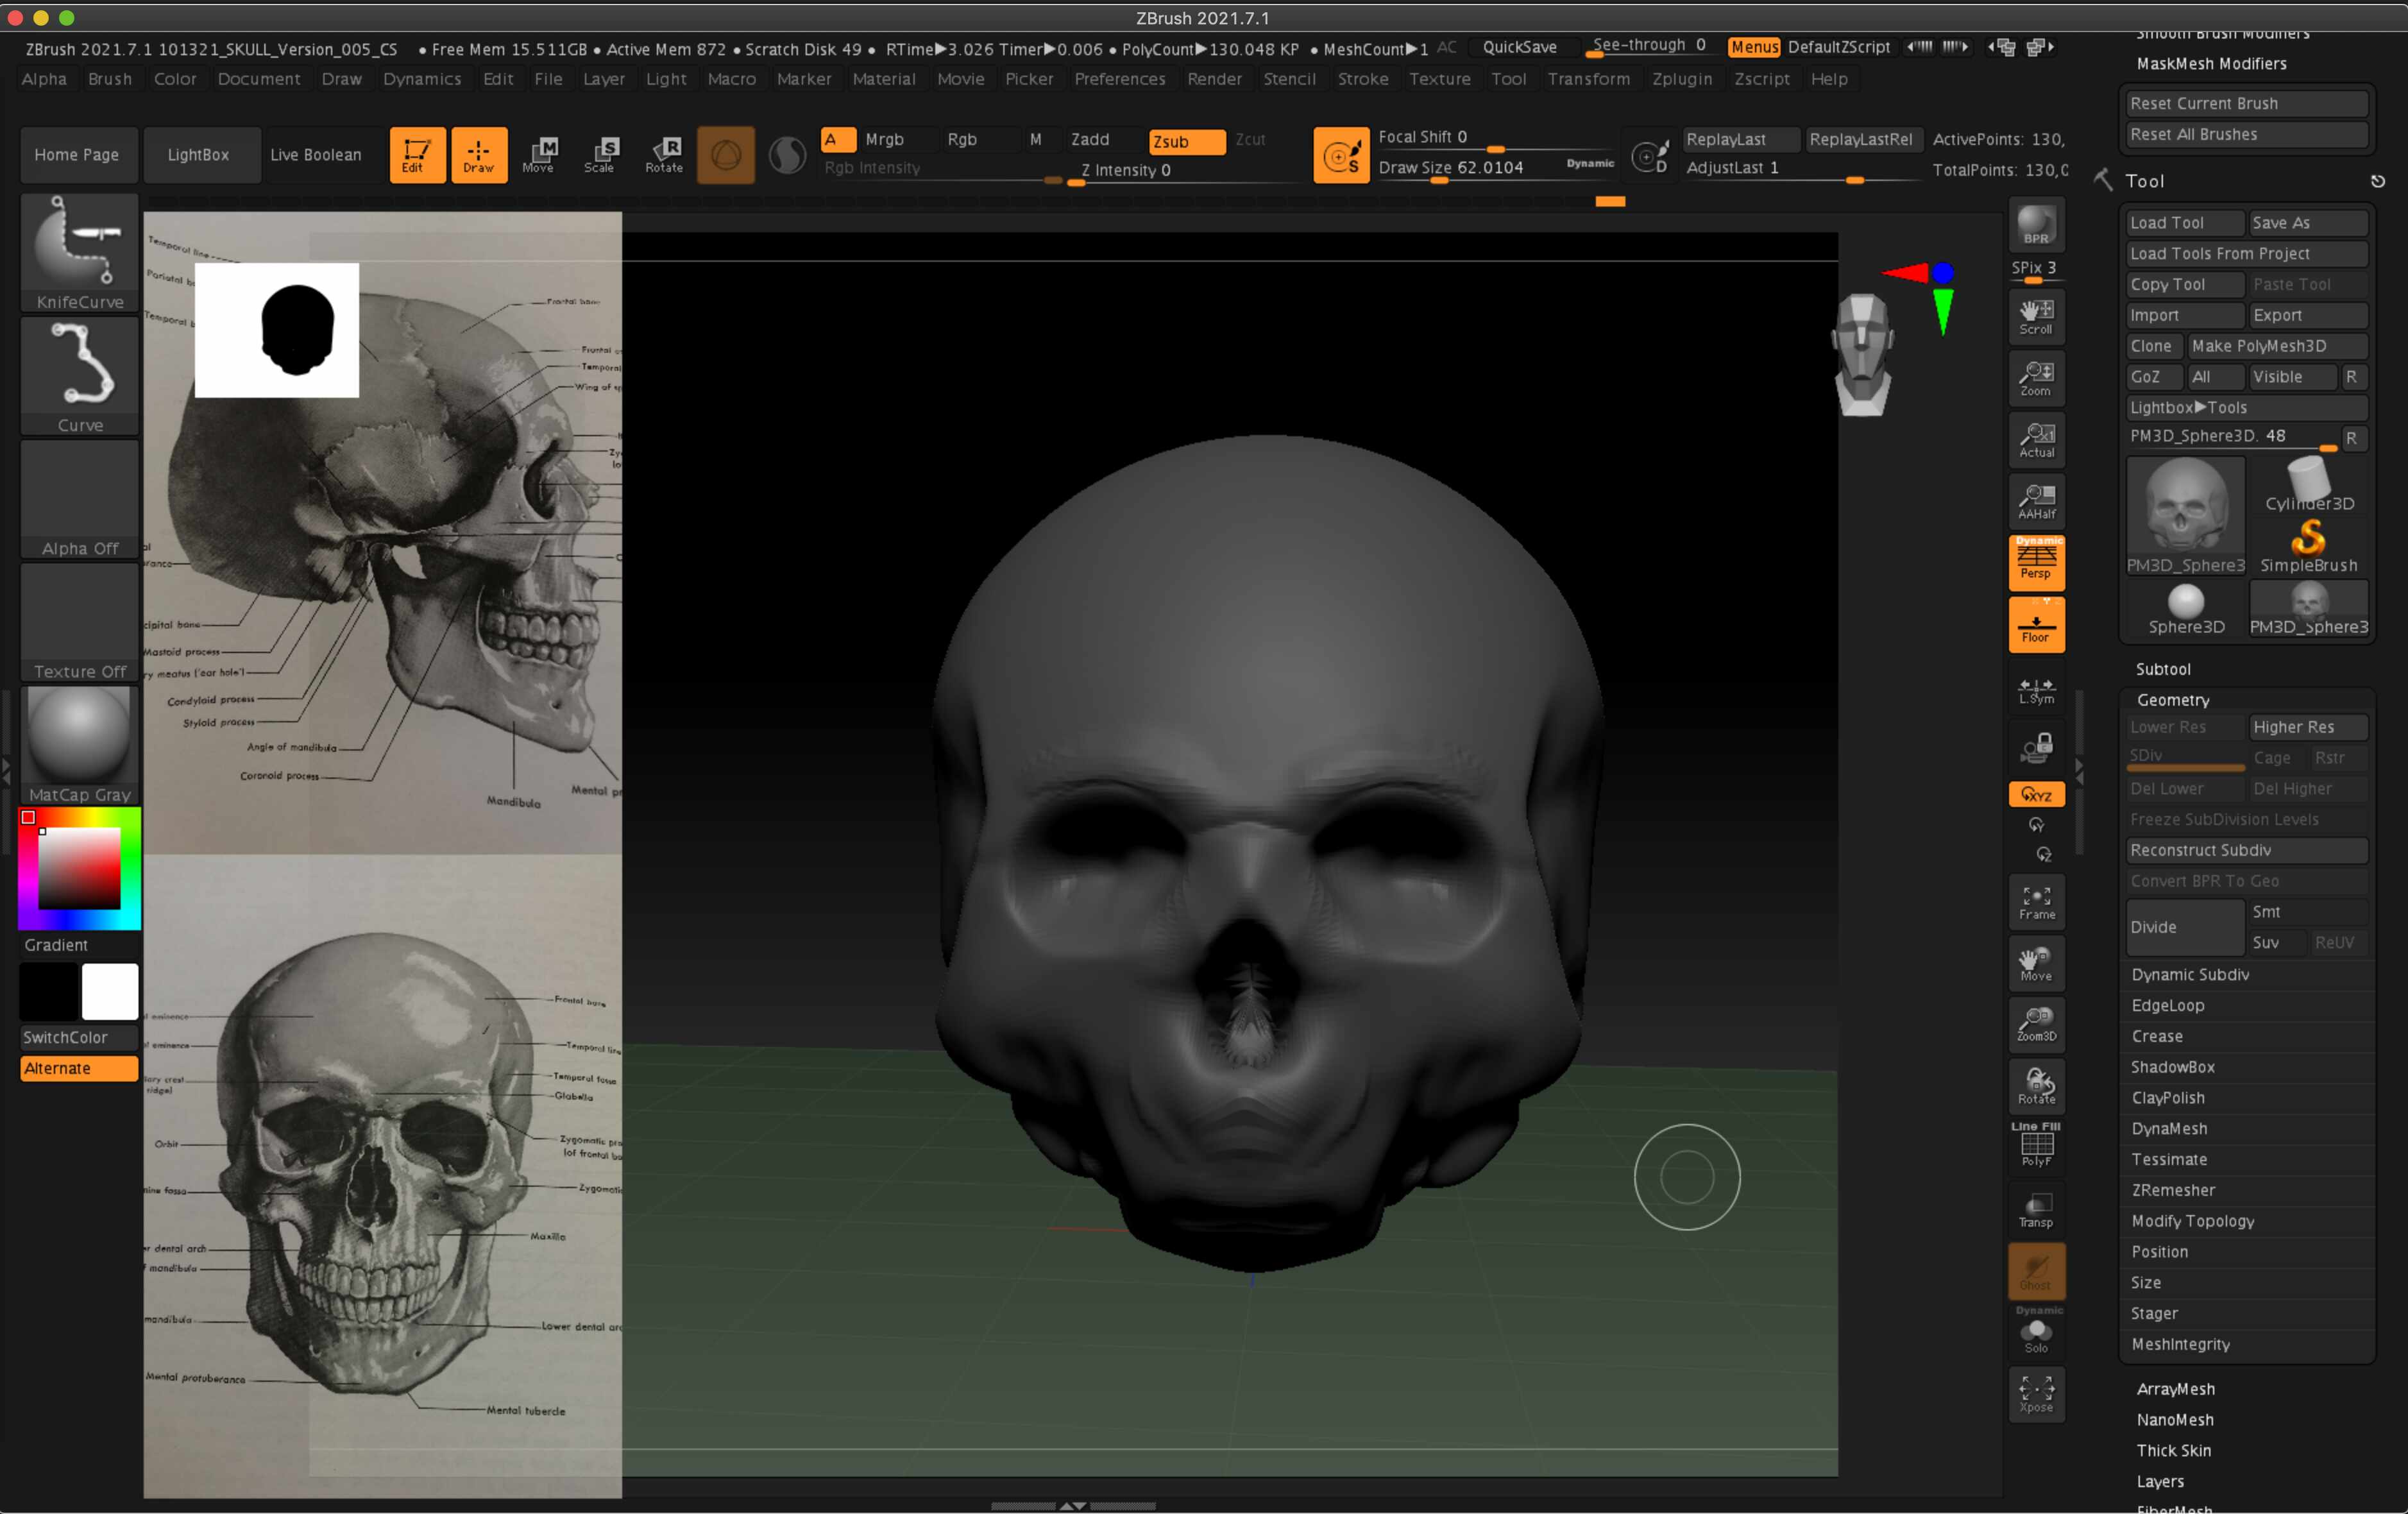This screenshot has height=1514, width=2408.
Task: Toggle Persp perspective mode
Action: point(2035,562)
